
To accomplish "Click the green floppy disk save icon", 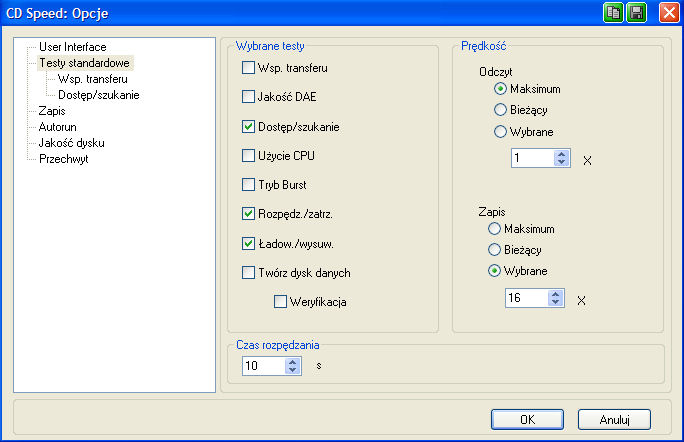I will click(636, 12).
